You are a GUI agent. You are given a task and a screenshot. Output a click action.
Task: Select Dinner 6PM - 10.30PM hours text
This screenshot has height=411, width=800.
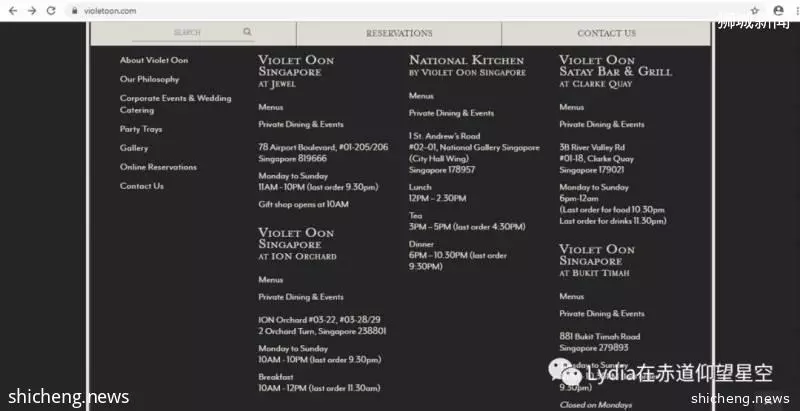[458, 261]
